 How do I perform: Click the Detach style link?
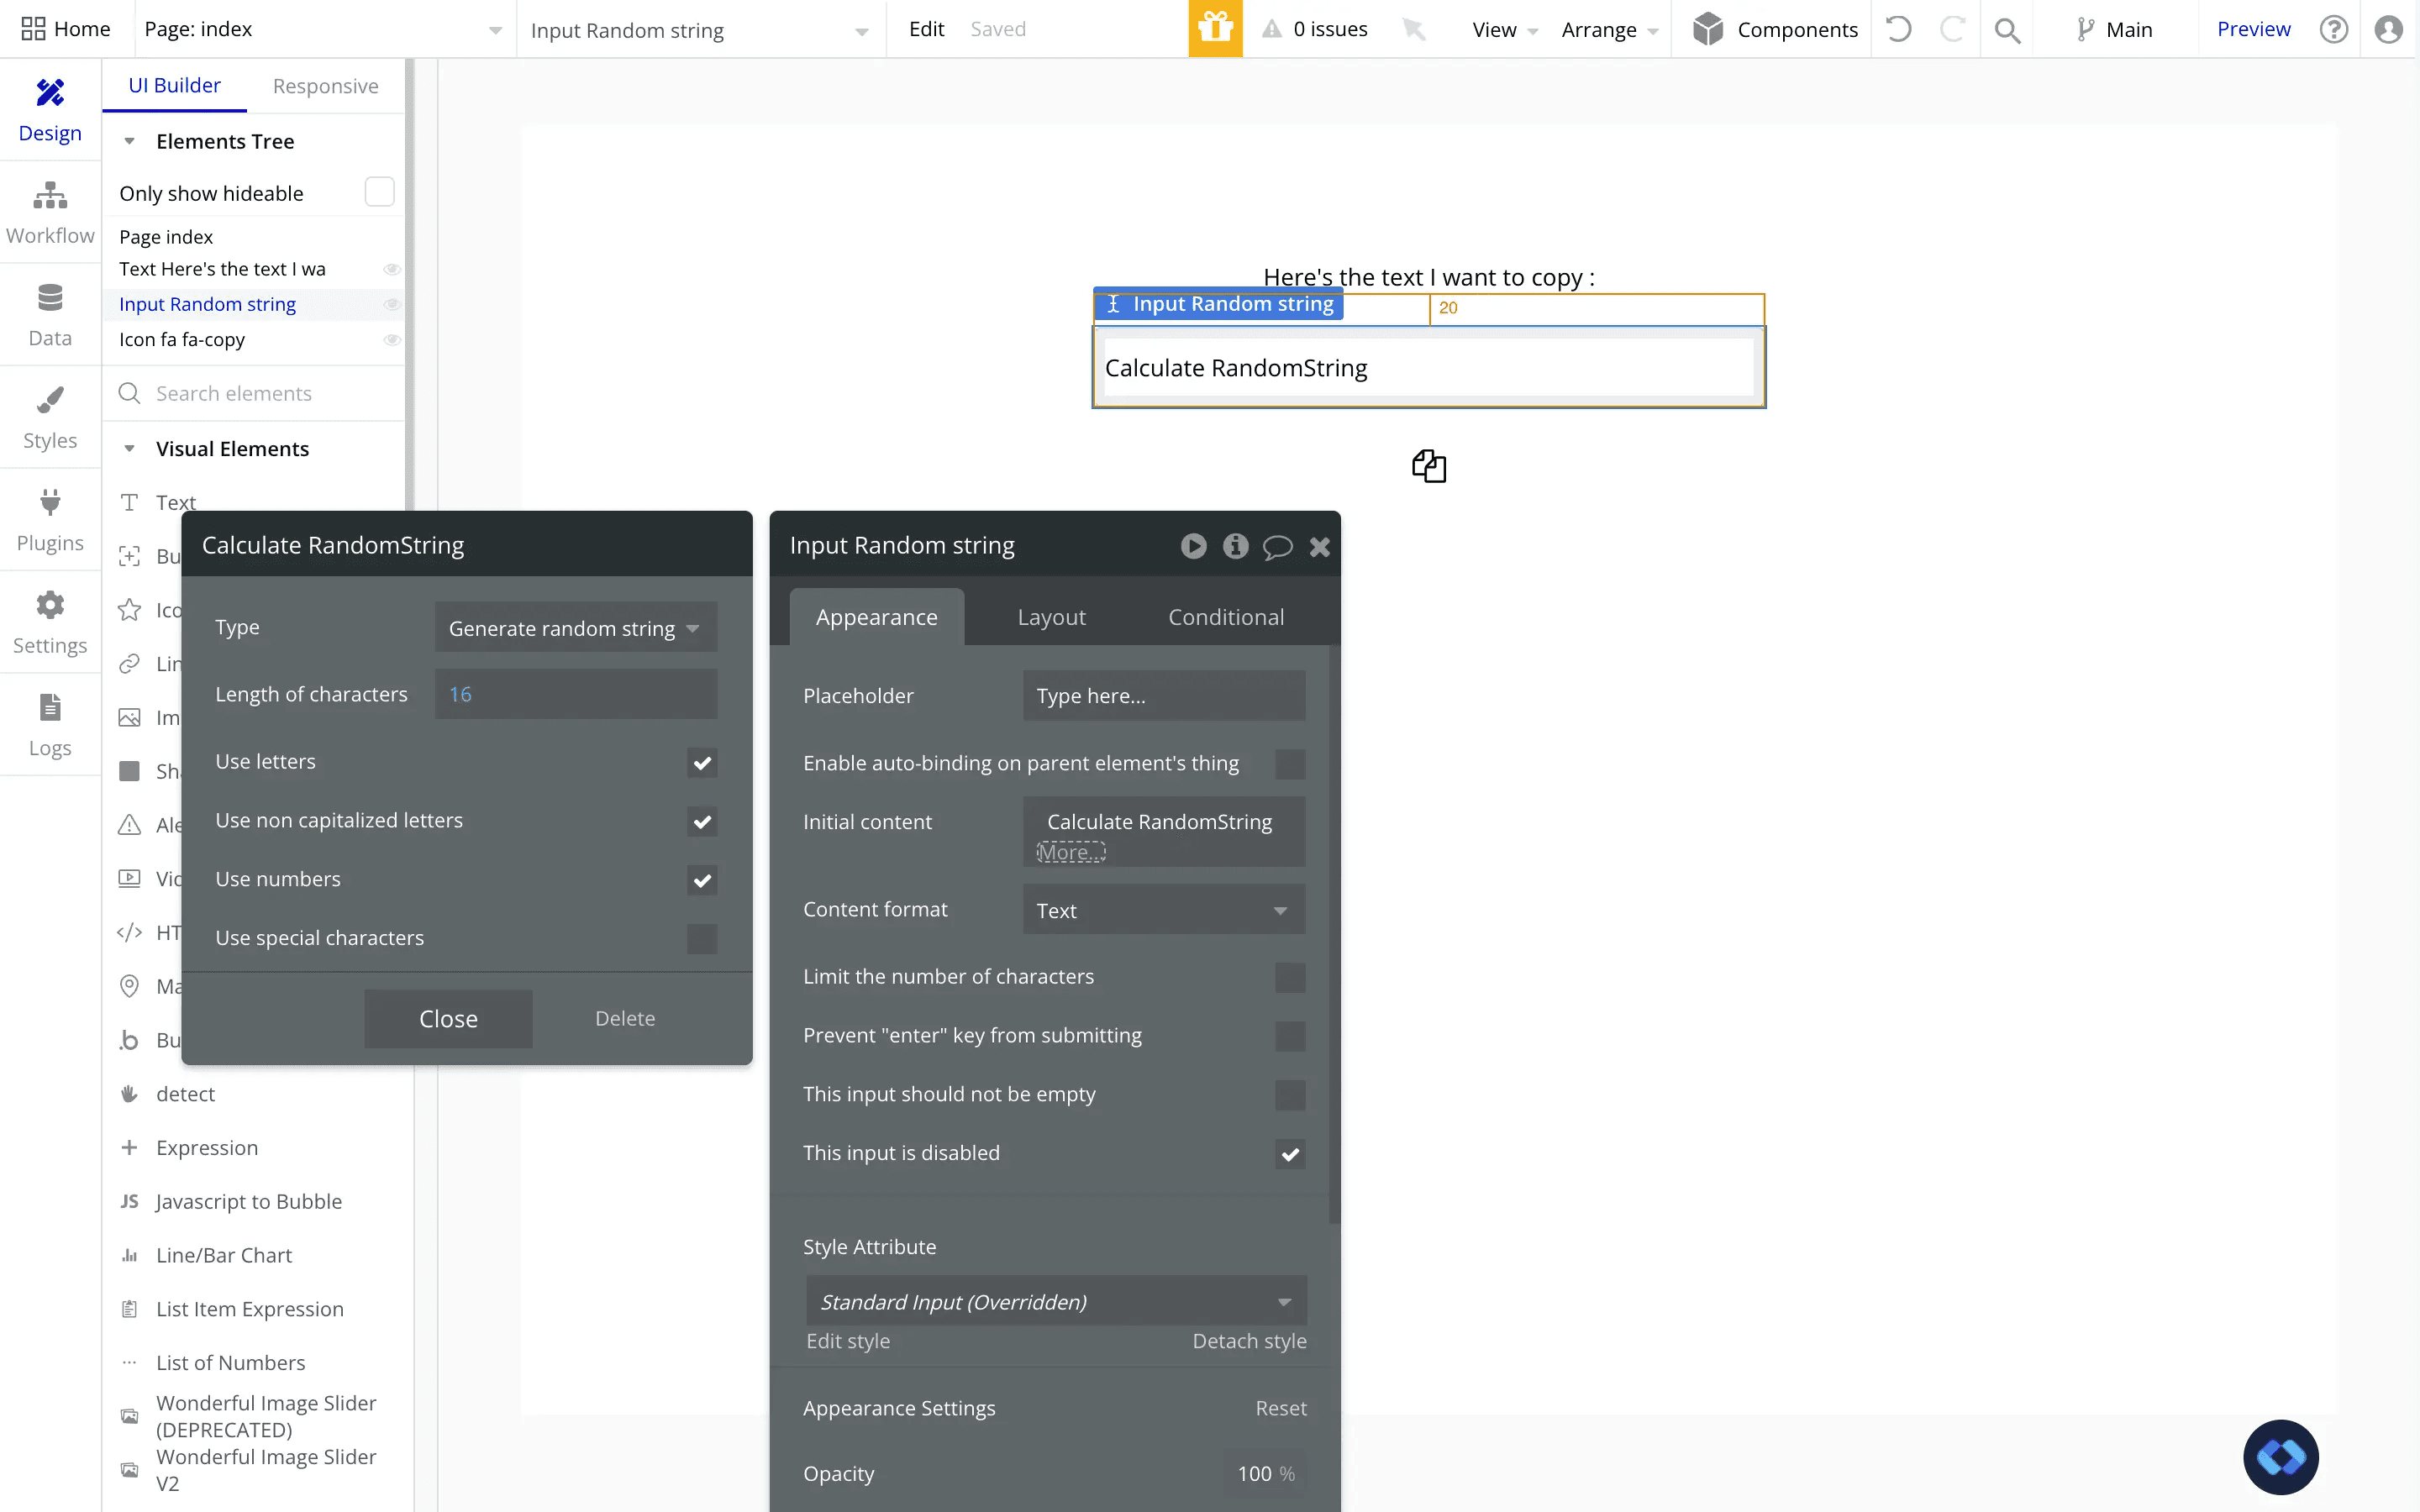pos(1248,1341)
